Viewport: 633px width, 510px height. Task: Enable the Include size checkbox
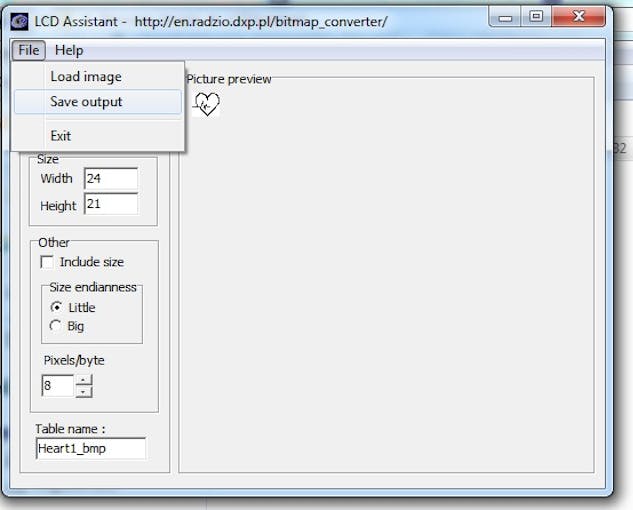click(47, 262)
